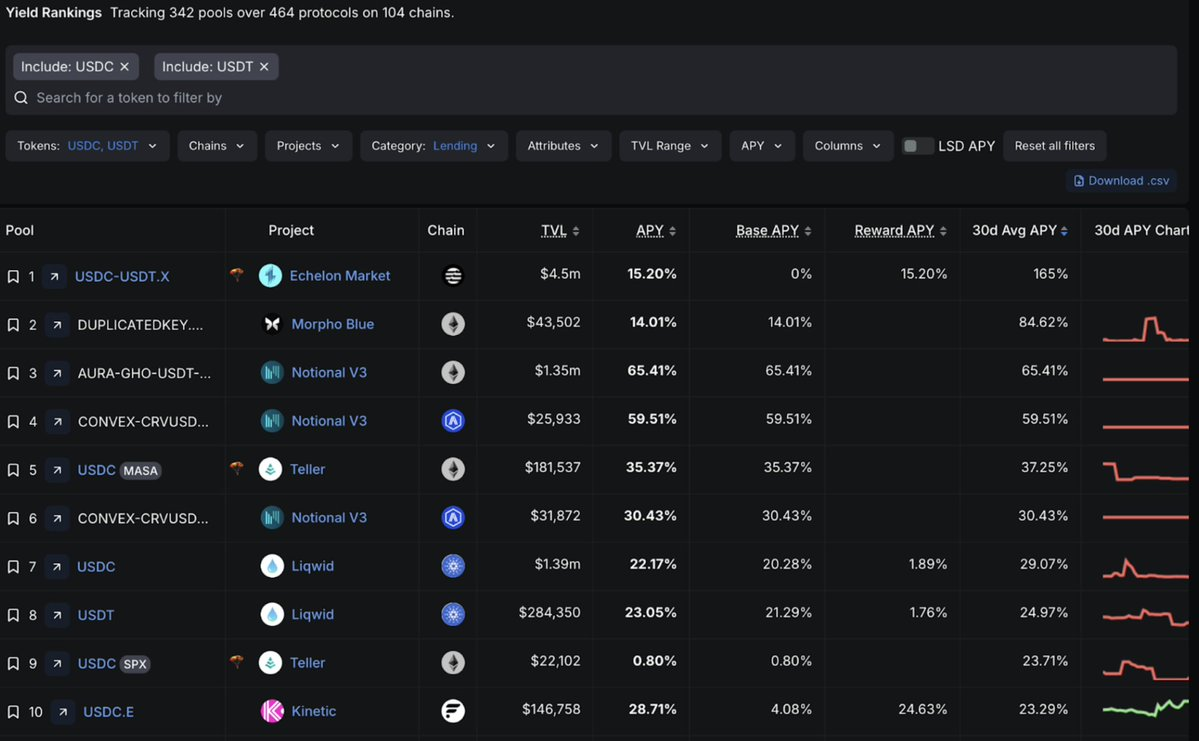Sort by 30d Avg APY column header

pyautogui.click(x=1020, y=230)
